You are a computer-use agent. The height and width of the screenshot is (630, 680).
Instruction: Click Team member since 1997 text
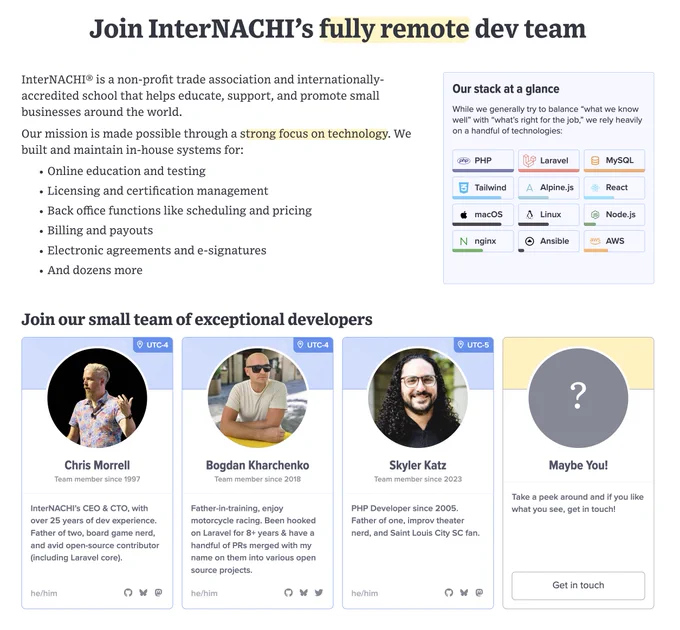(97, 479)
